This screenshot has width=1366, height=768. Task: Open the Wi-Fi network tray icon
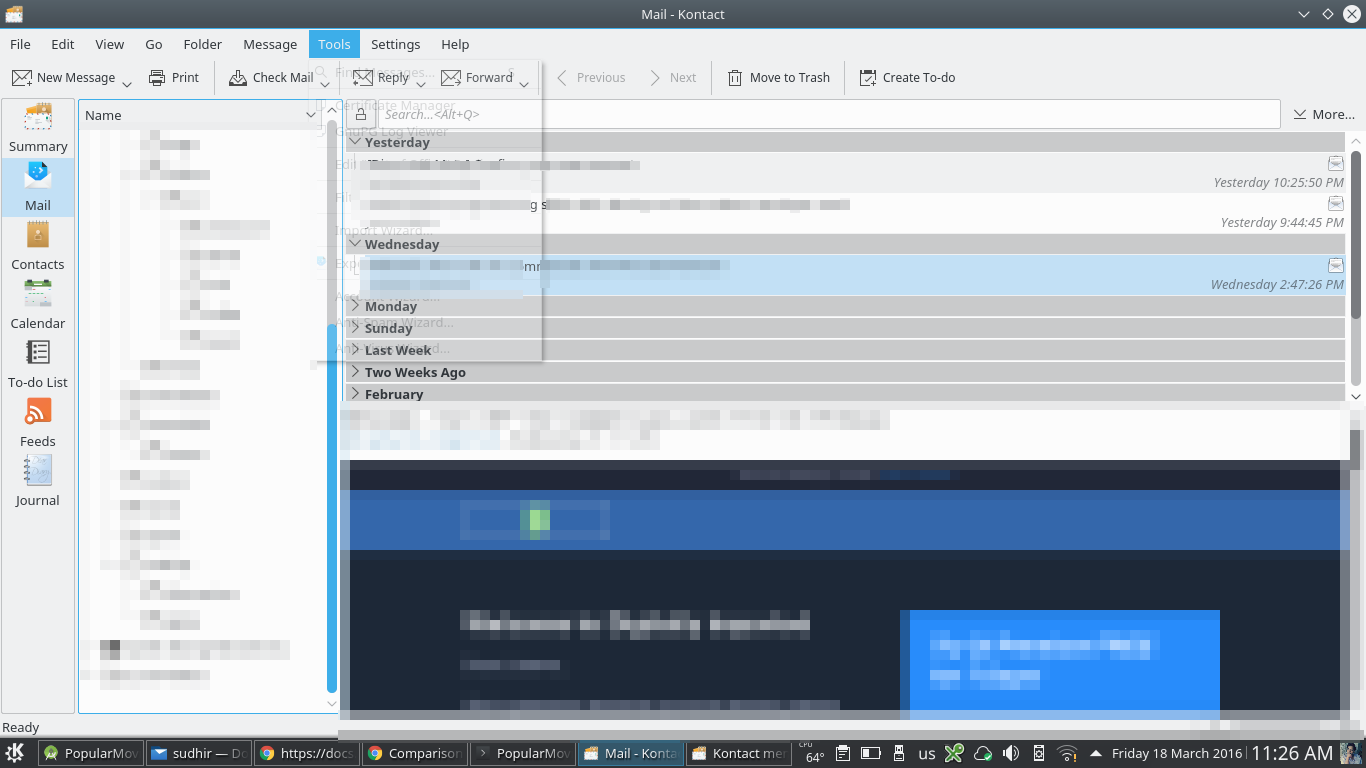tap(1067, 753)
